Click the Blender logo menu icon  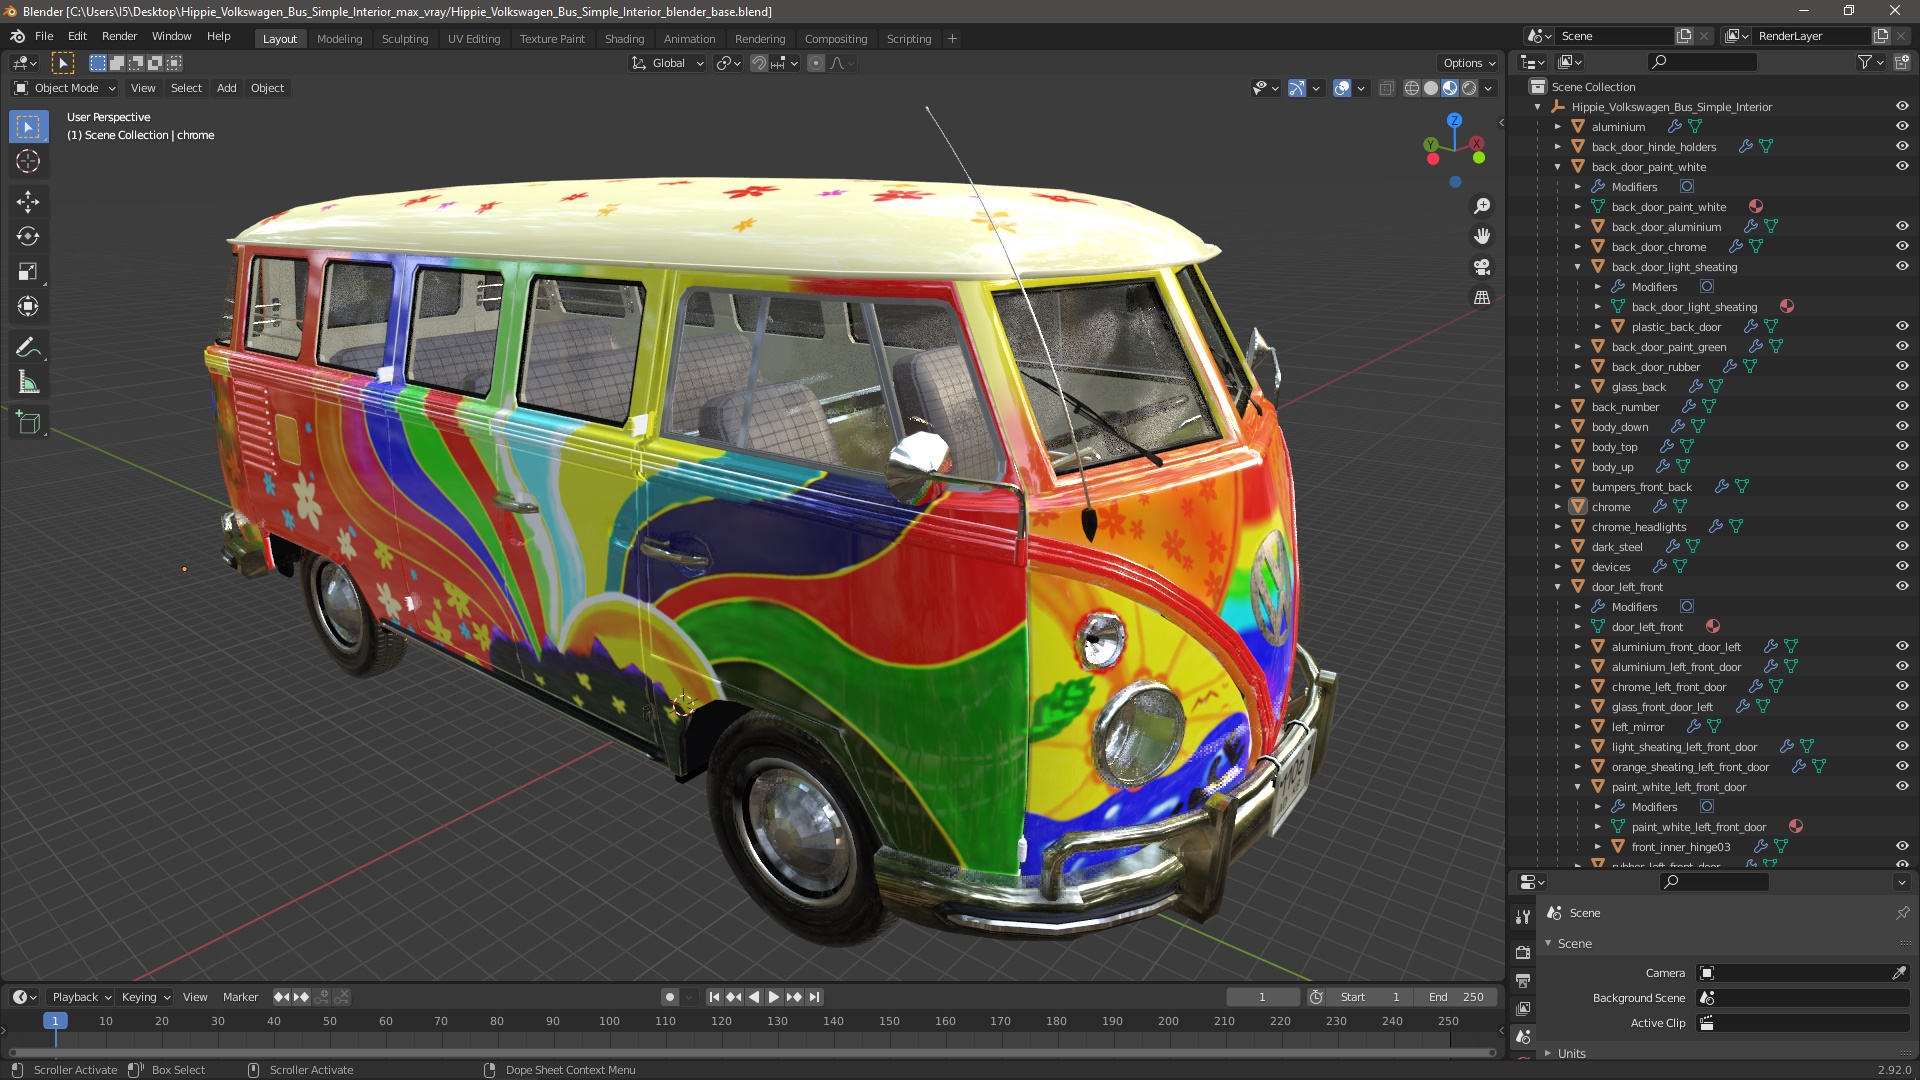pos(17,36)
